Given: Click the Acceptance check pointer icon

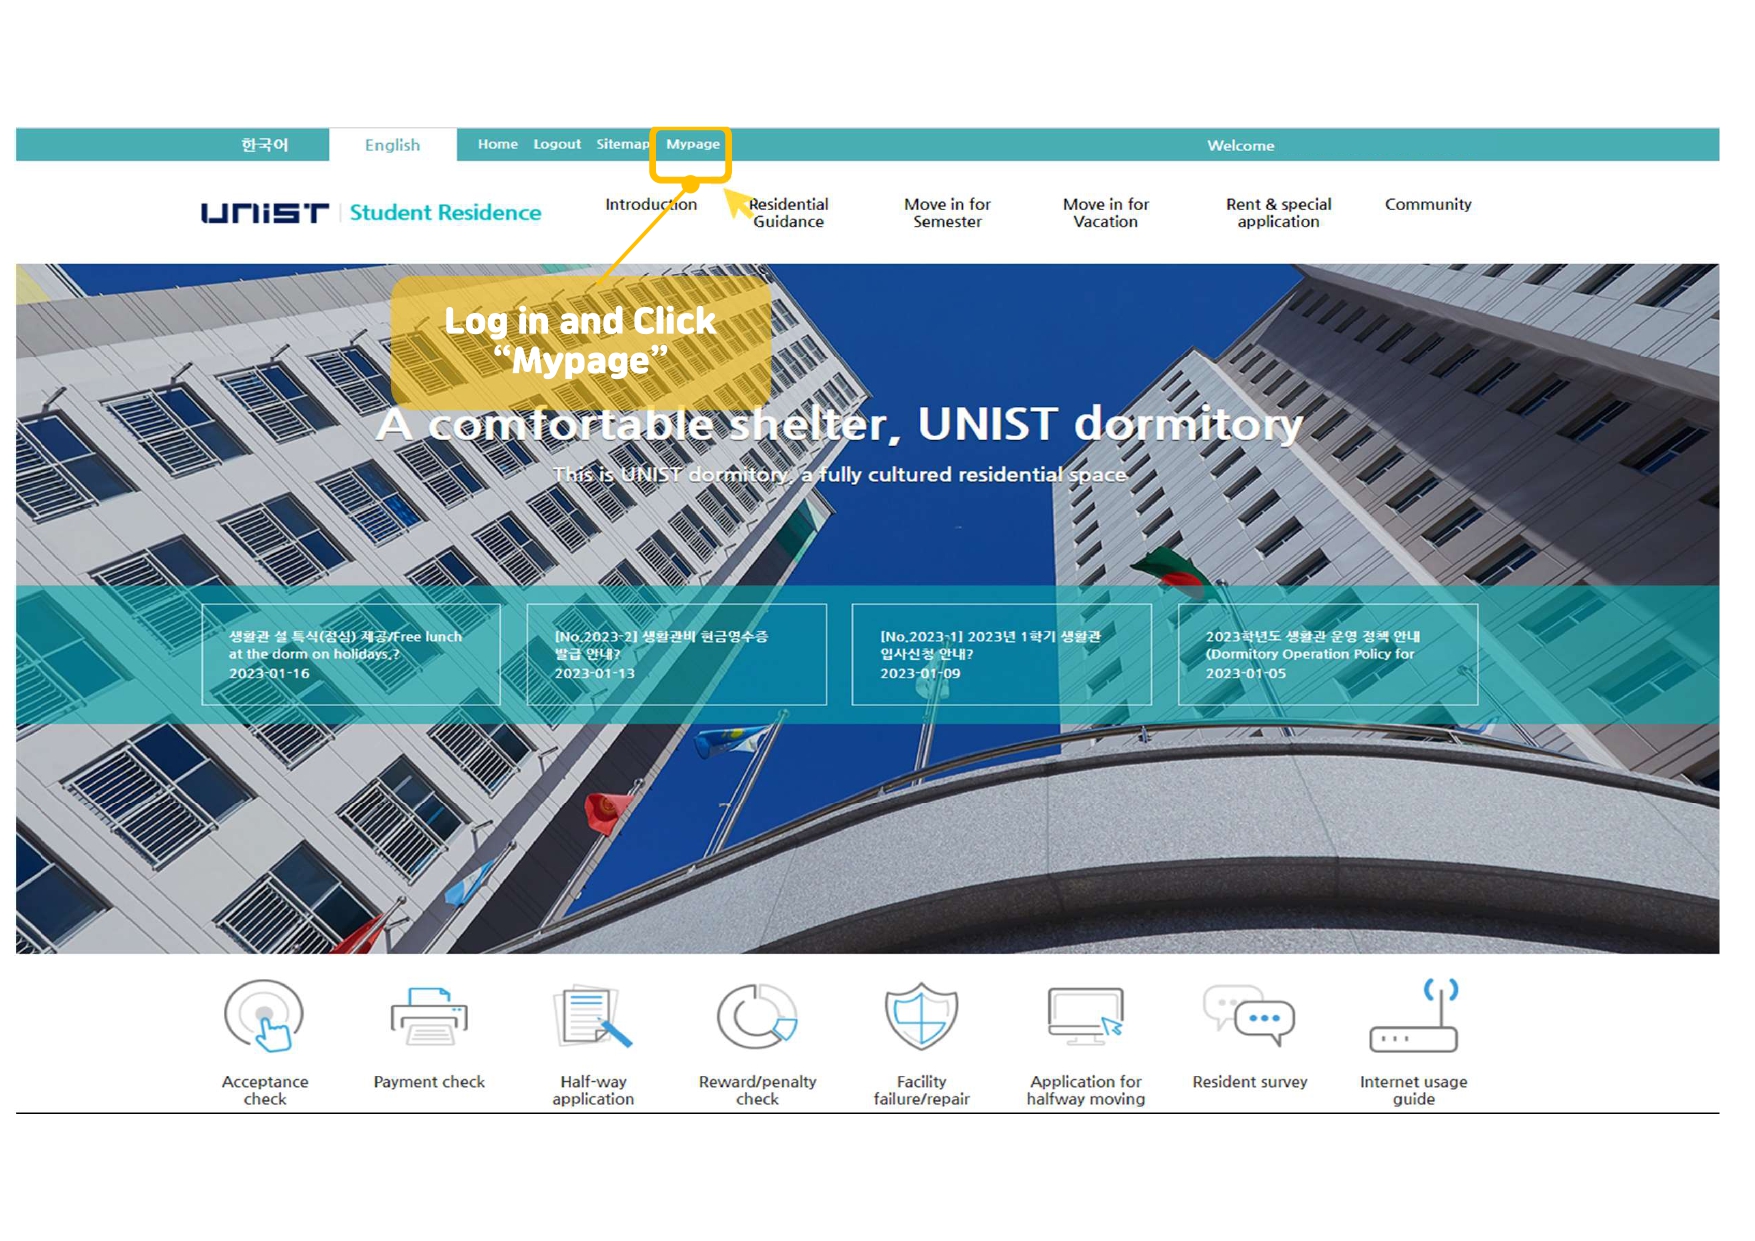Looking at the screenshot, I should point(264,1016).
